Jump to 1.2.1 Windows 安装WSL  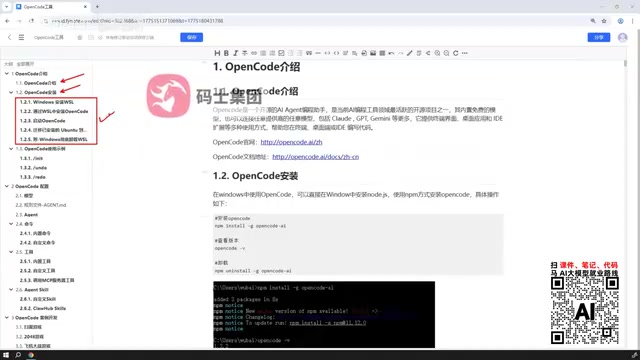coord(47,102)
